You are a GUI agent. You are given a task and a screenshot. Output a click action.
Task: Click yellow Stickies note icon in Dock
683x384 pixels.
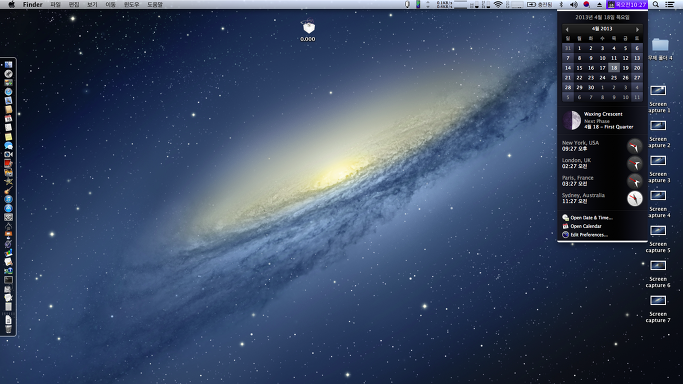tap(8, 136)
